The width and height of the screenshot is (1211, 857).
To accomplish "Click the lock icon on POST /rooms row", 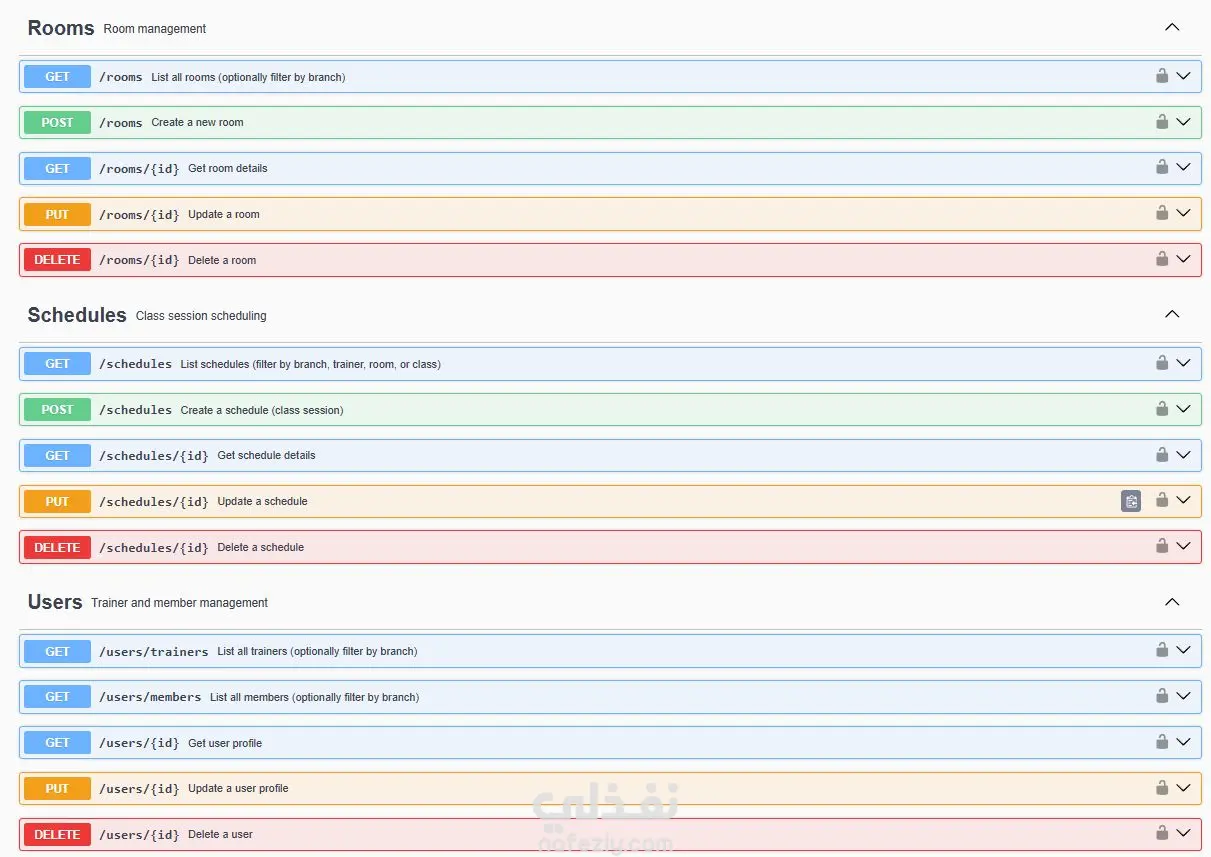I will pos(1161,121).
